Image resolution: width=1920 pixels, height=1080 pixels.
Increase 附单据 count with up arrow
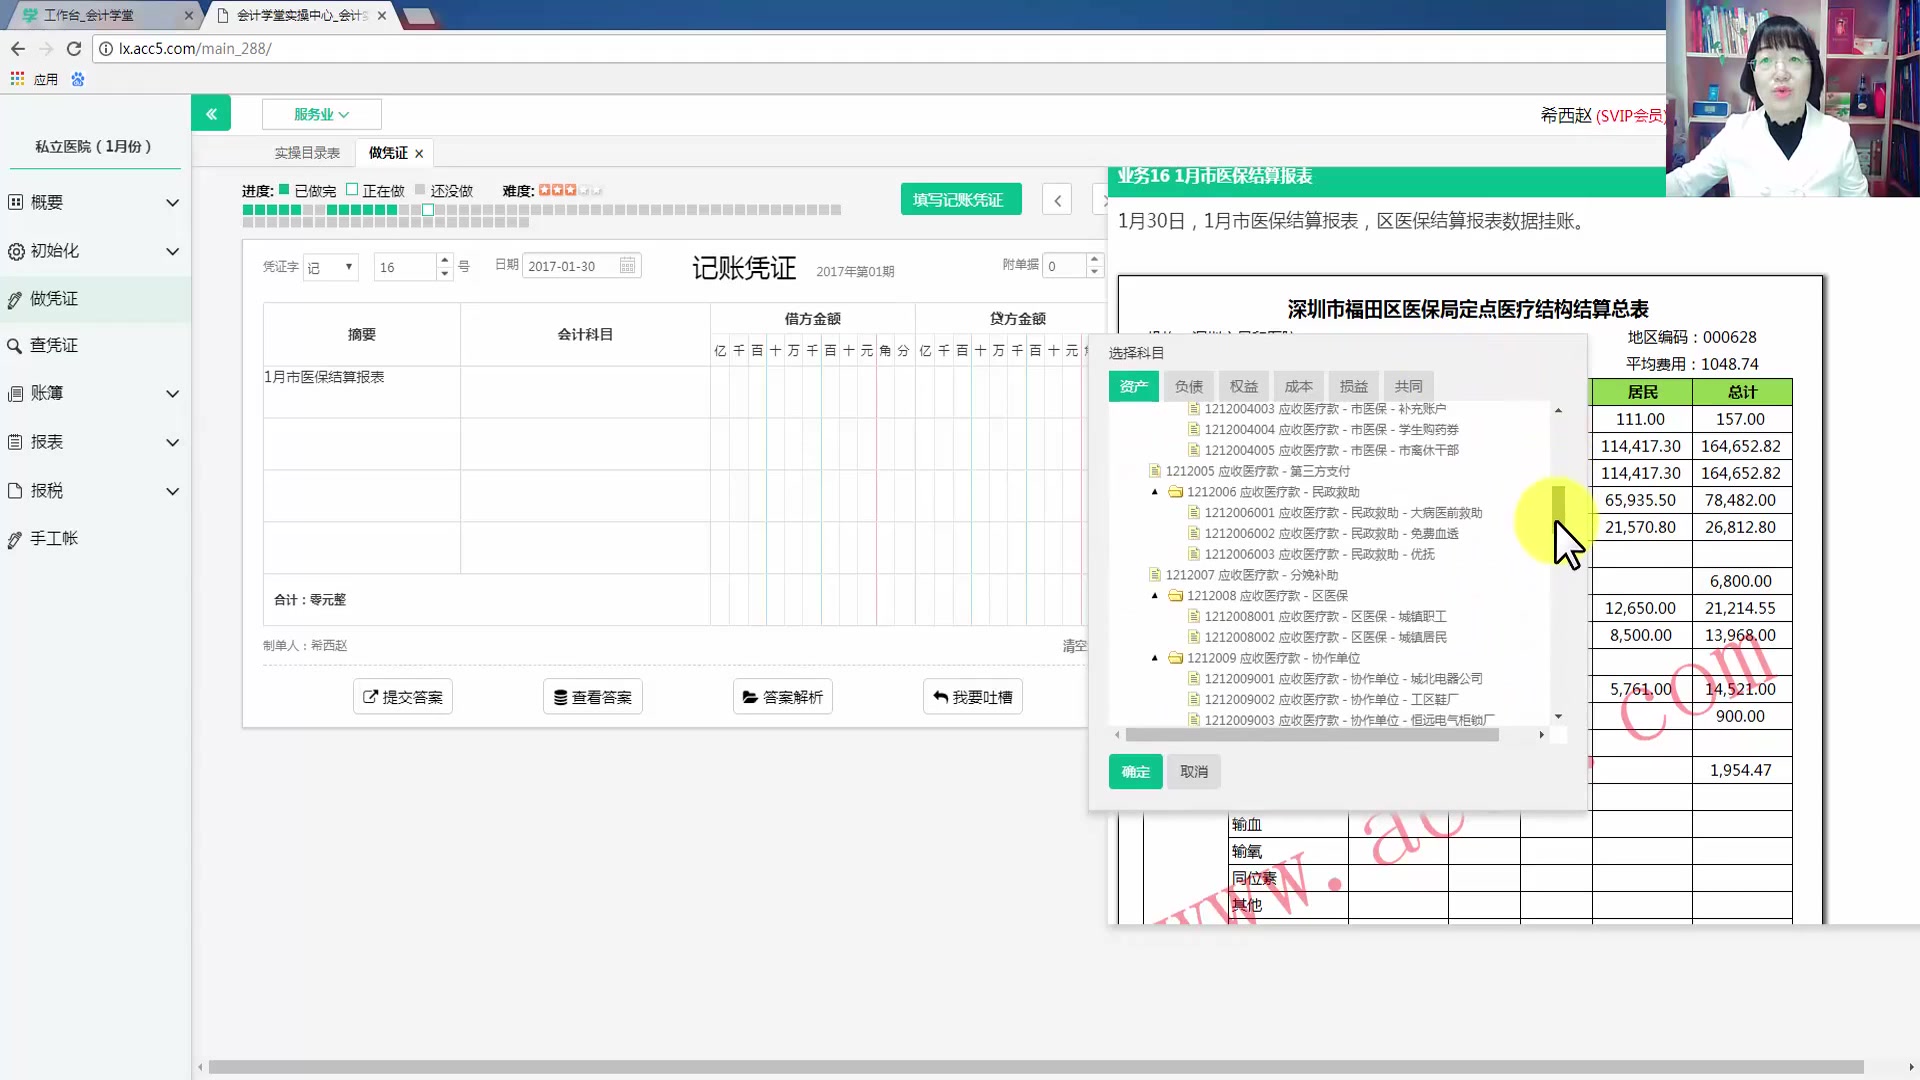1094,259
